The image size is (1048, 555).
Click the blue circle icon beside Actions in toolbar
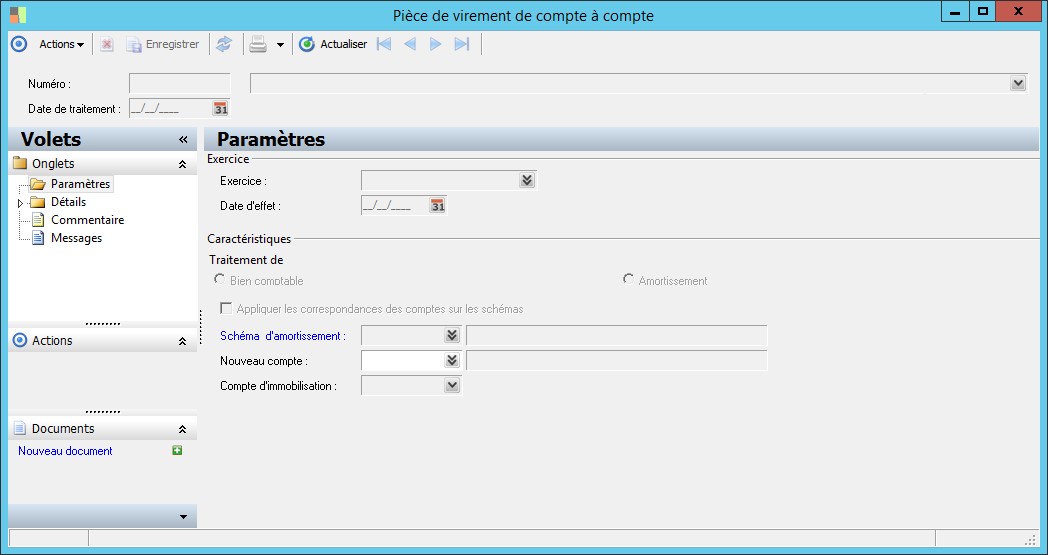tap(19, 44)
